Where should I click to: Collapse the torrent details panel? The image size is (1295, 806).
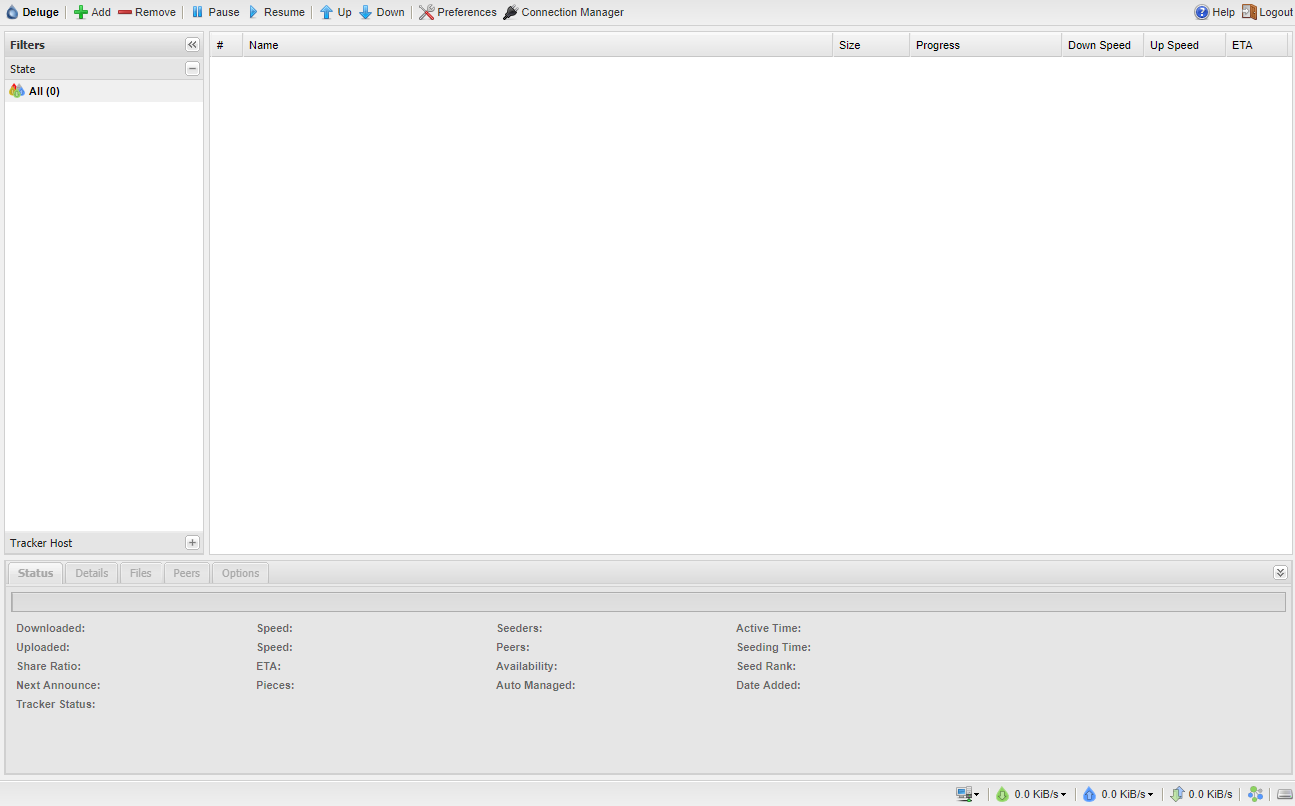[x=1280, y=573]
